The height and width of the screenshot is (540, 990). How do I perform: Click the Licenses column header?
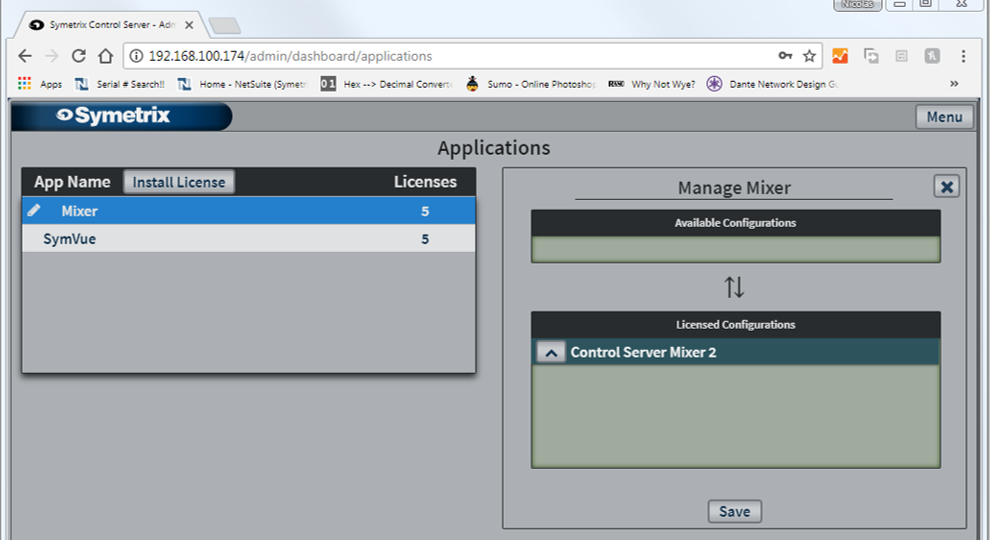click(425, 182)
